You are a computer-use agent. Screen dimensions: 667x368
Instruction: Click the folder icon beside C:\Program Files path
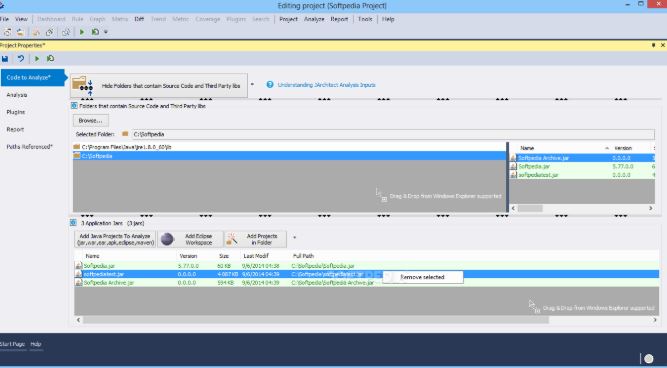(77, 147)
